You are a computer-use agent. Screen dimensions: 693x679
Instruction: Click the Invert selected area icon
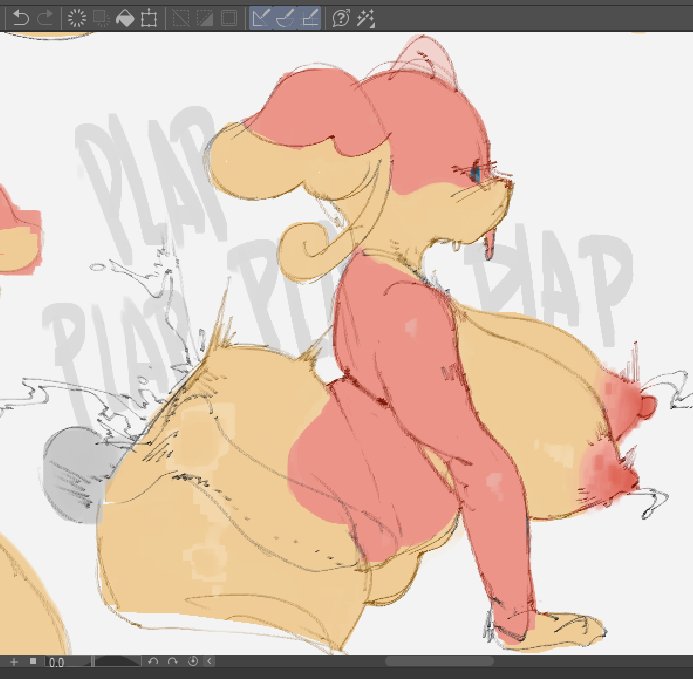click(205, 18)
